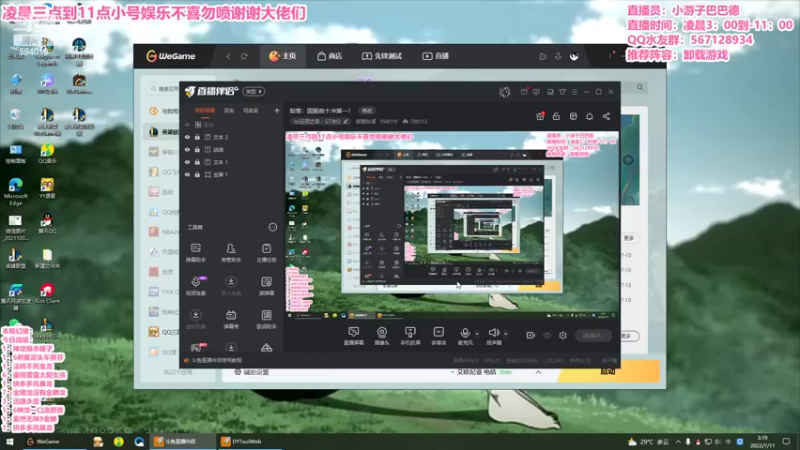
Task: Switch to the first scene tab
Action: tap(205, 110)
